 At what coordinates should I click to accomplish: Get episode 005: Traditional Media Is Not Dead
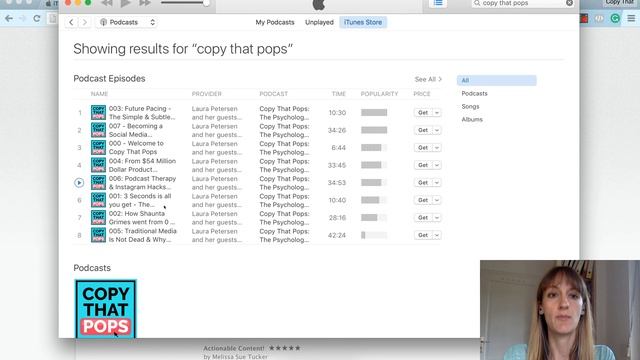tap(423, 235)
